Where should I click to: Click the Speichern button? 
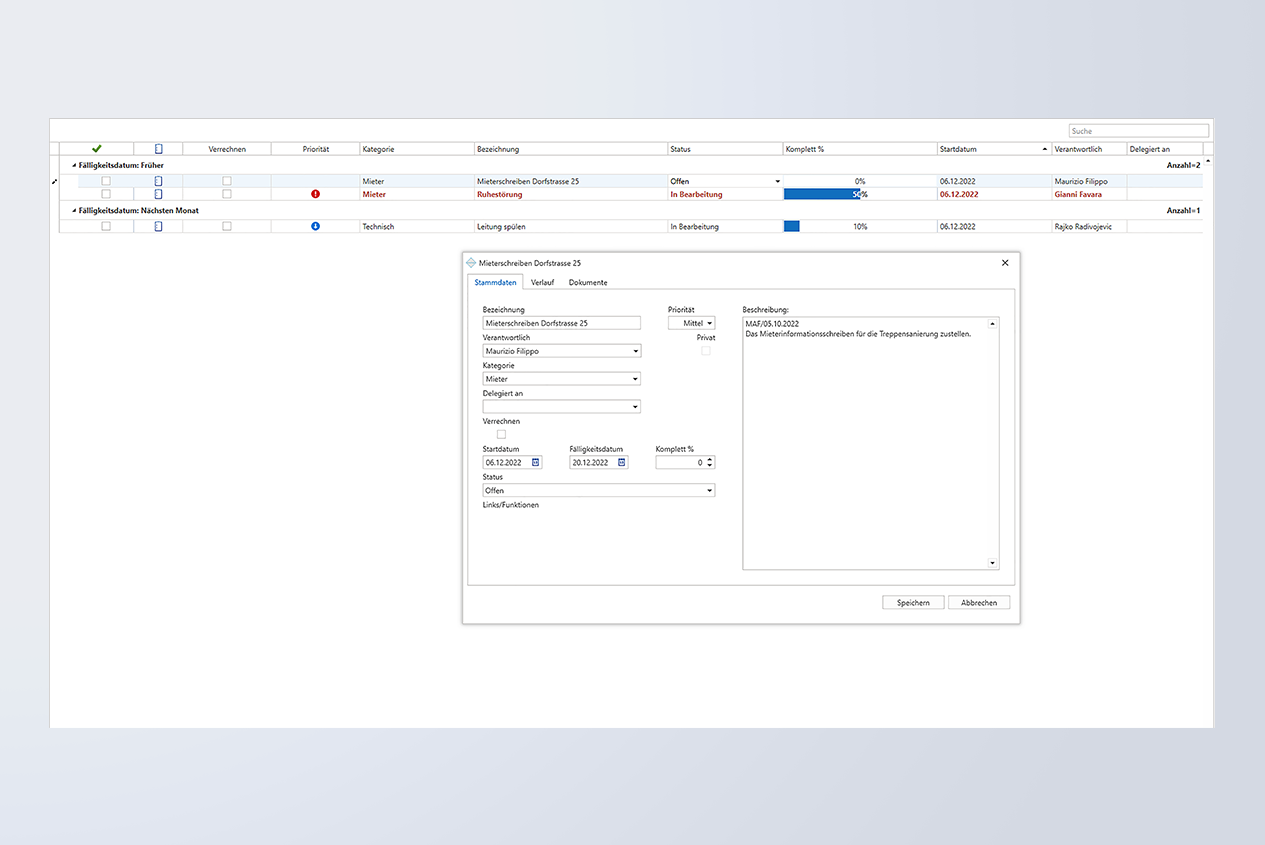[x=913, y=603]
